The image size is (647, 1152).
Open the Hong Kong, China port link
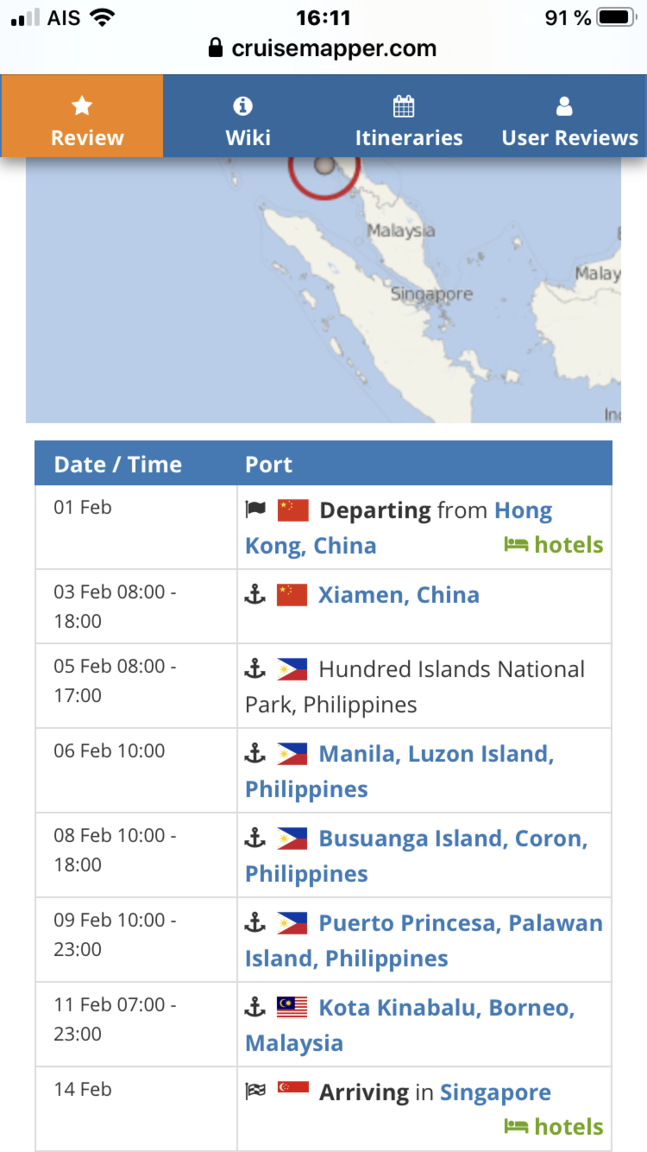tap(399, 528)
